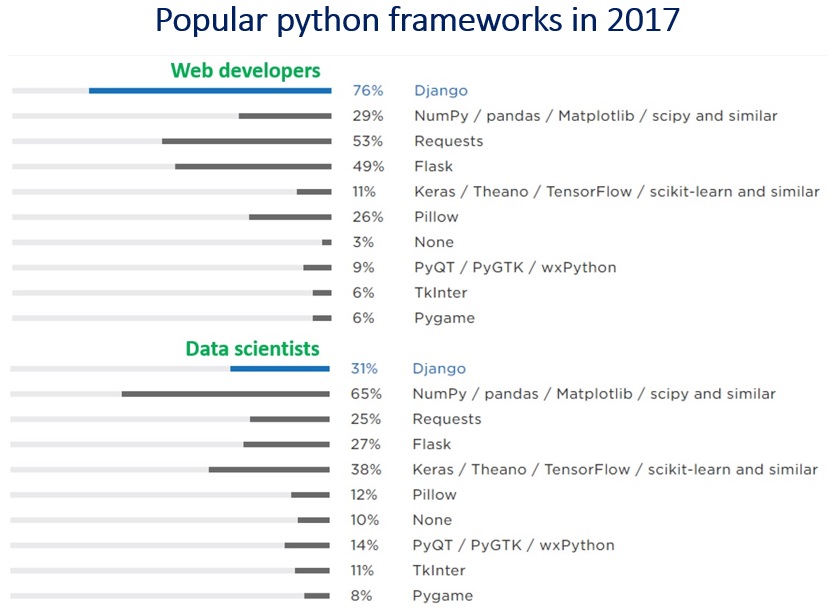Click the Keras / Theano label beside 11%
Screen dimensions: 828x614
pyautogui.click(x=616, y=191)
